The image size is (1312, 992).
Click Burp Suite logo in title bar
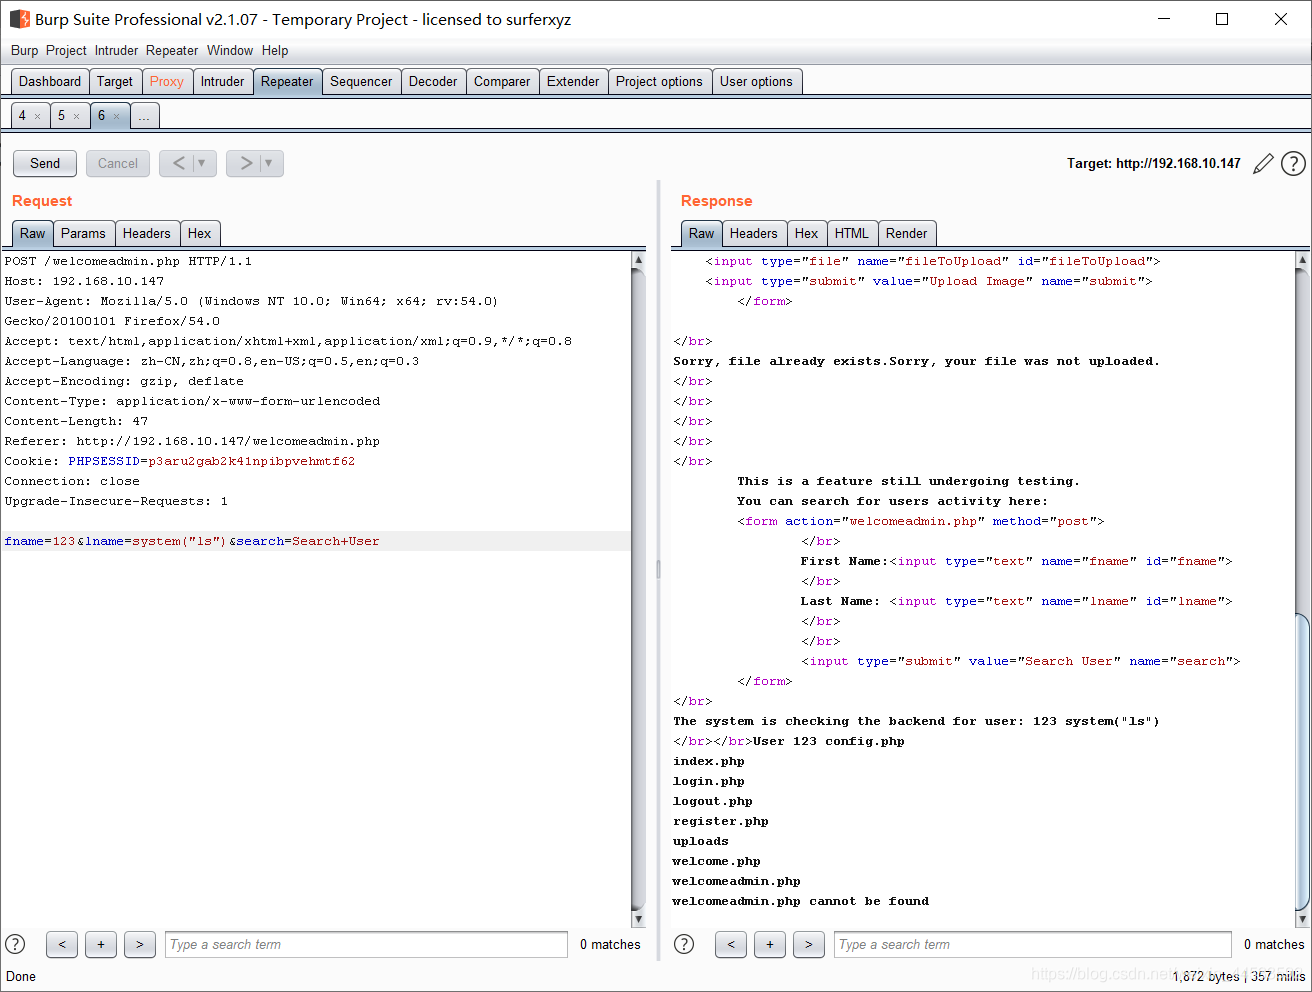pos(19,19)
